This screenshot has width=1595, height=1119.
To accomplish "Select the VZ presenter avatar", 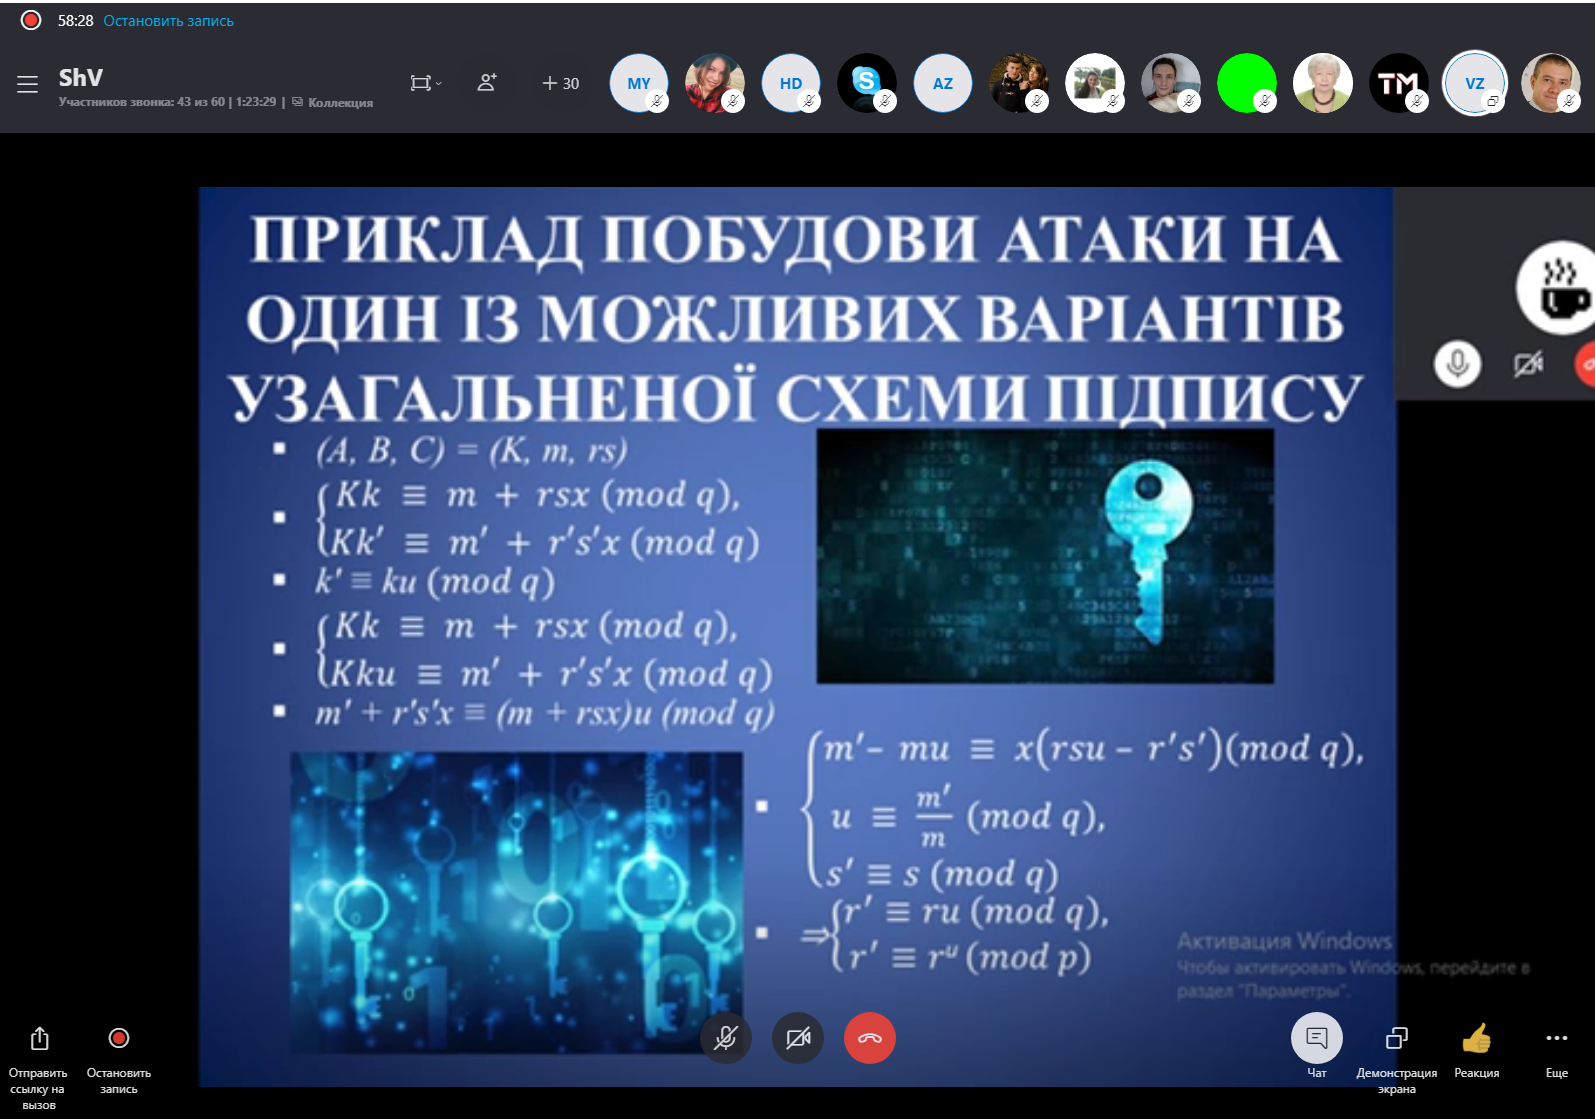I will point(1474,83).
